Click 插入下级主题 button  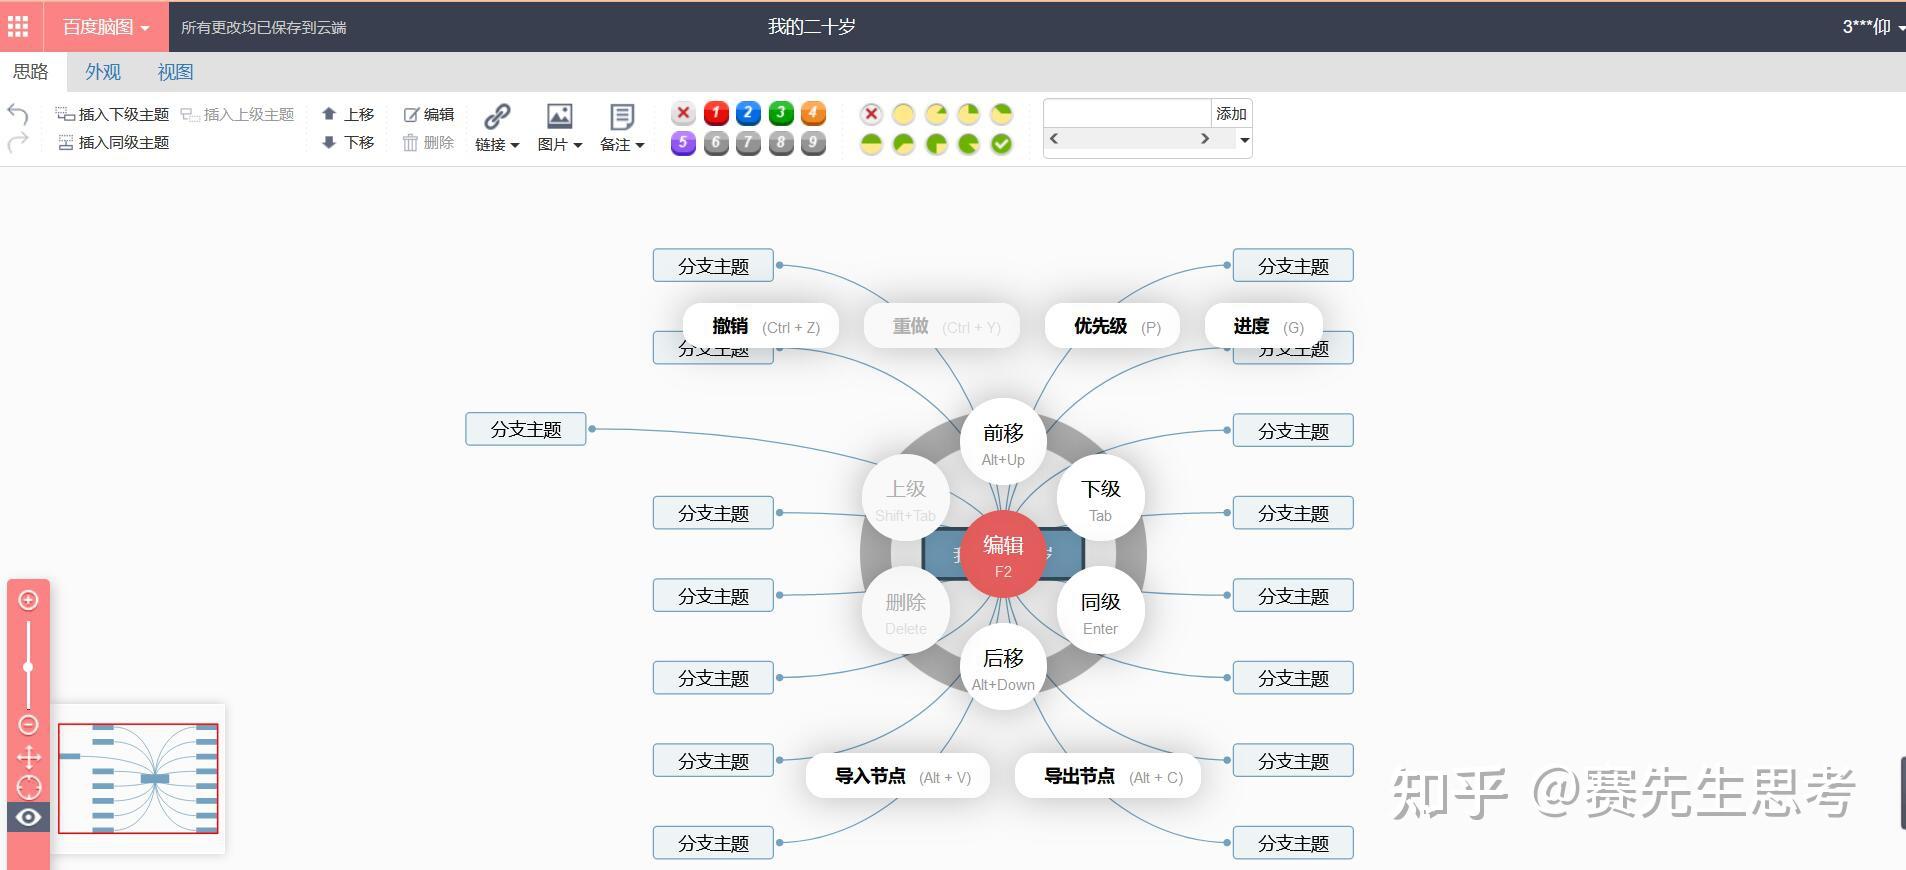point(112,114)
